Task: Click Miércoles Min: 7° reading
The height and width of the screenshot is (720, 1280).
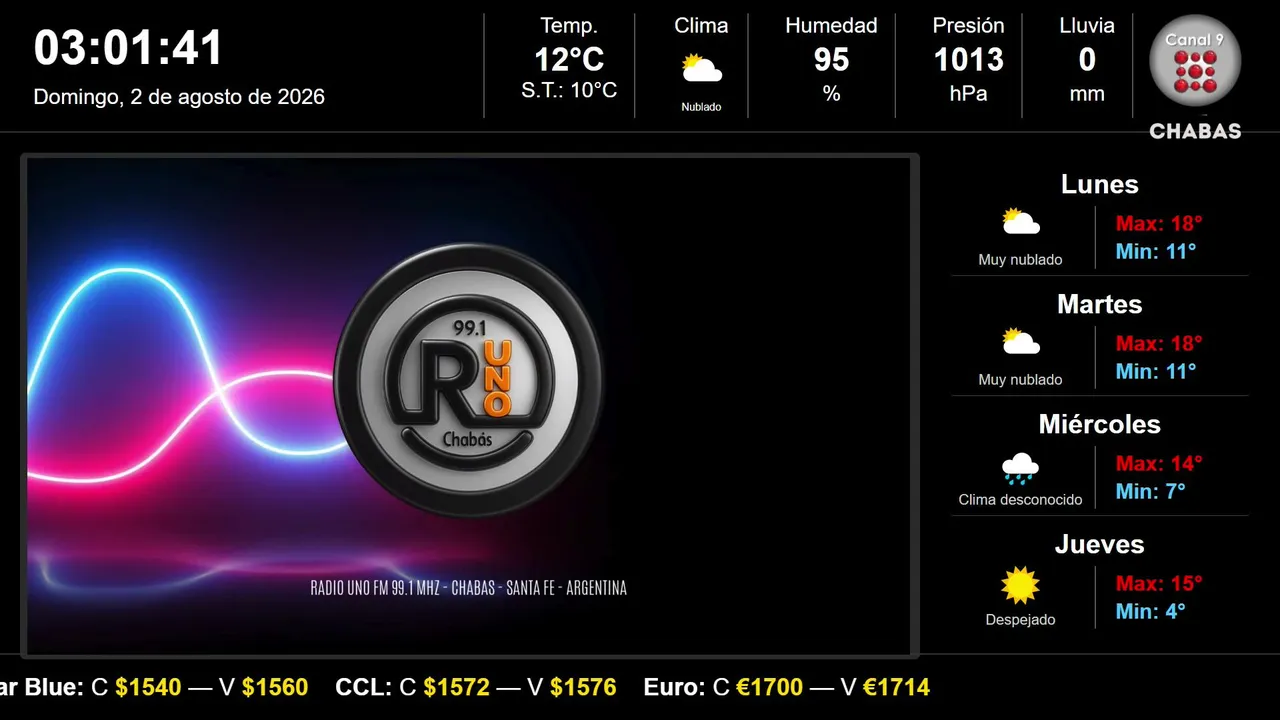Action: (x=1151, y=491)
